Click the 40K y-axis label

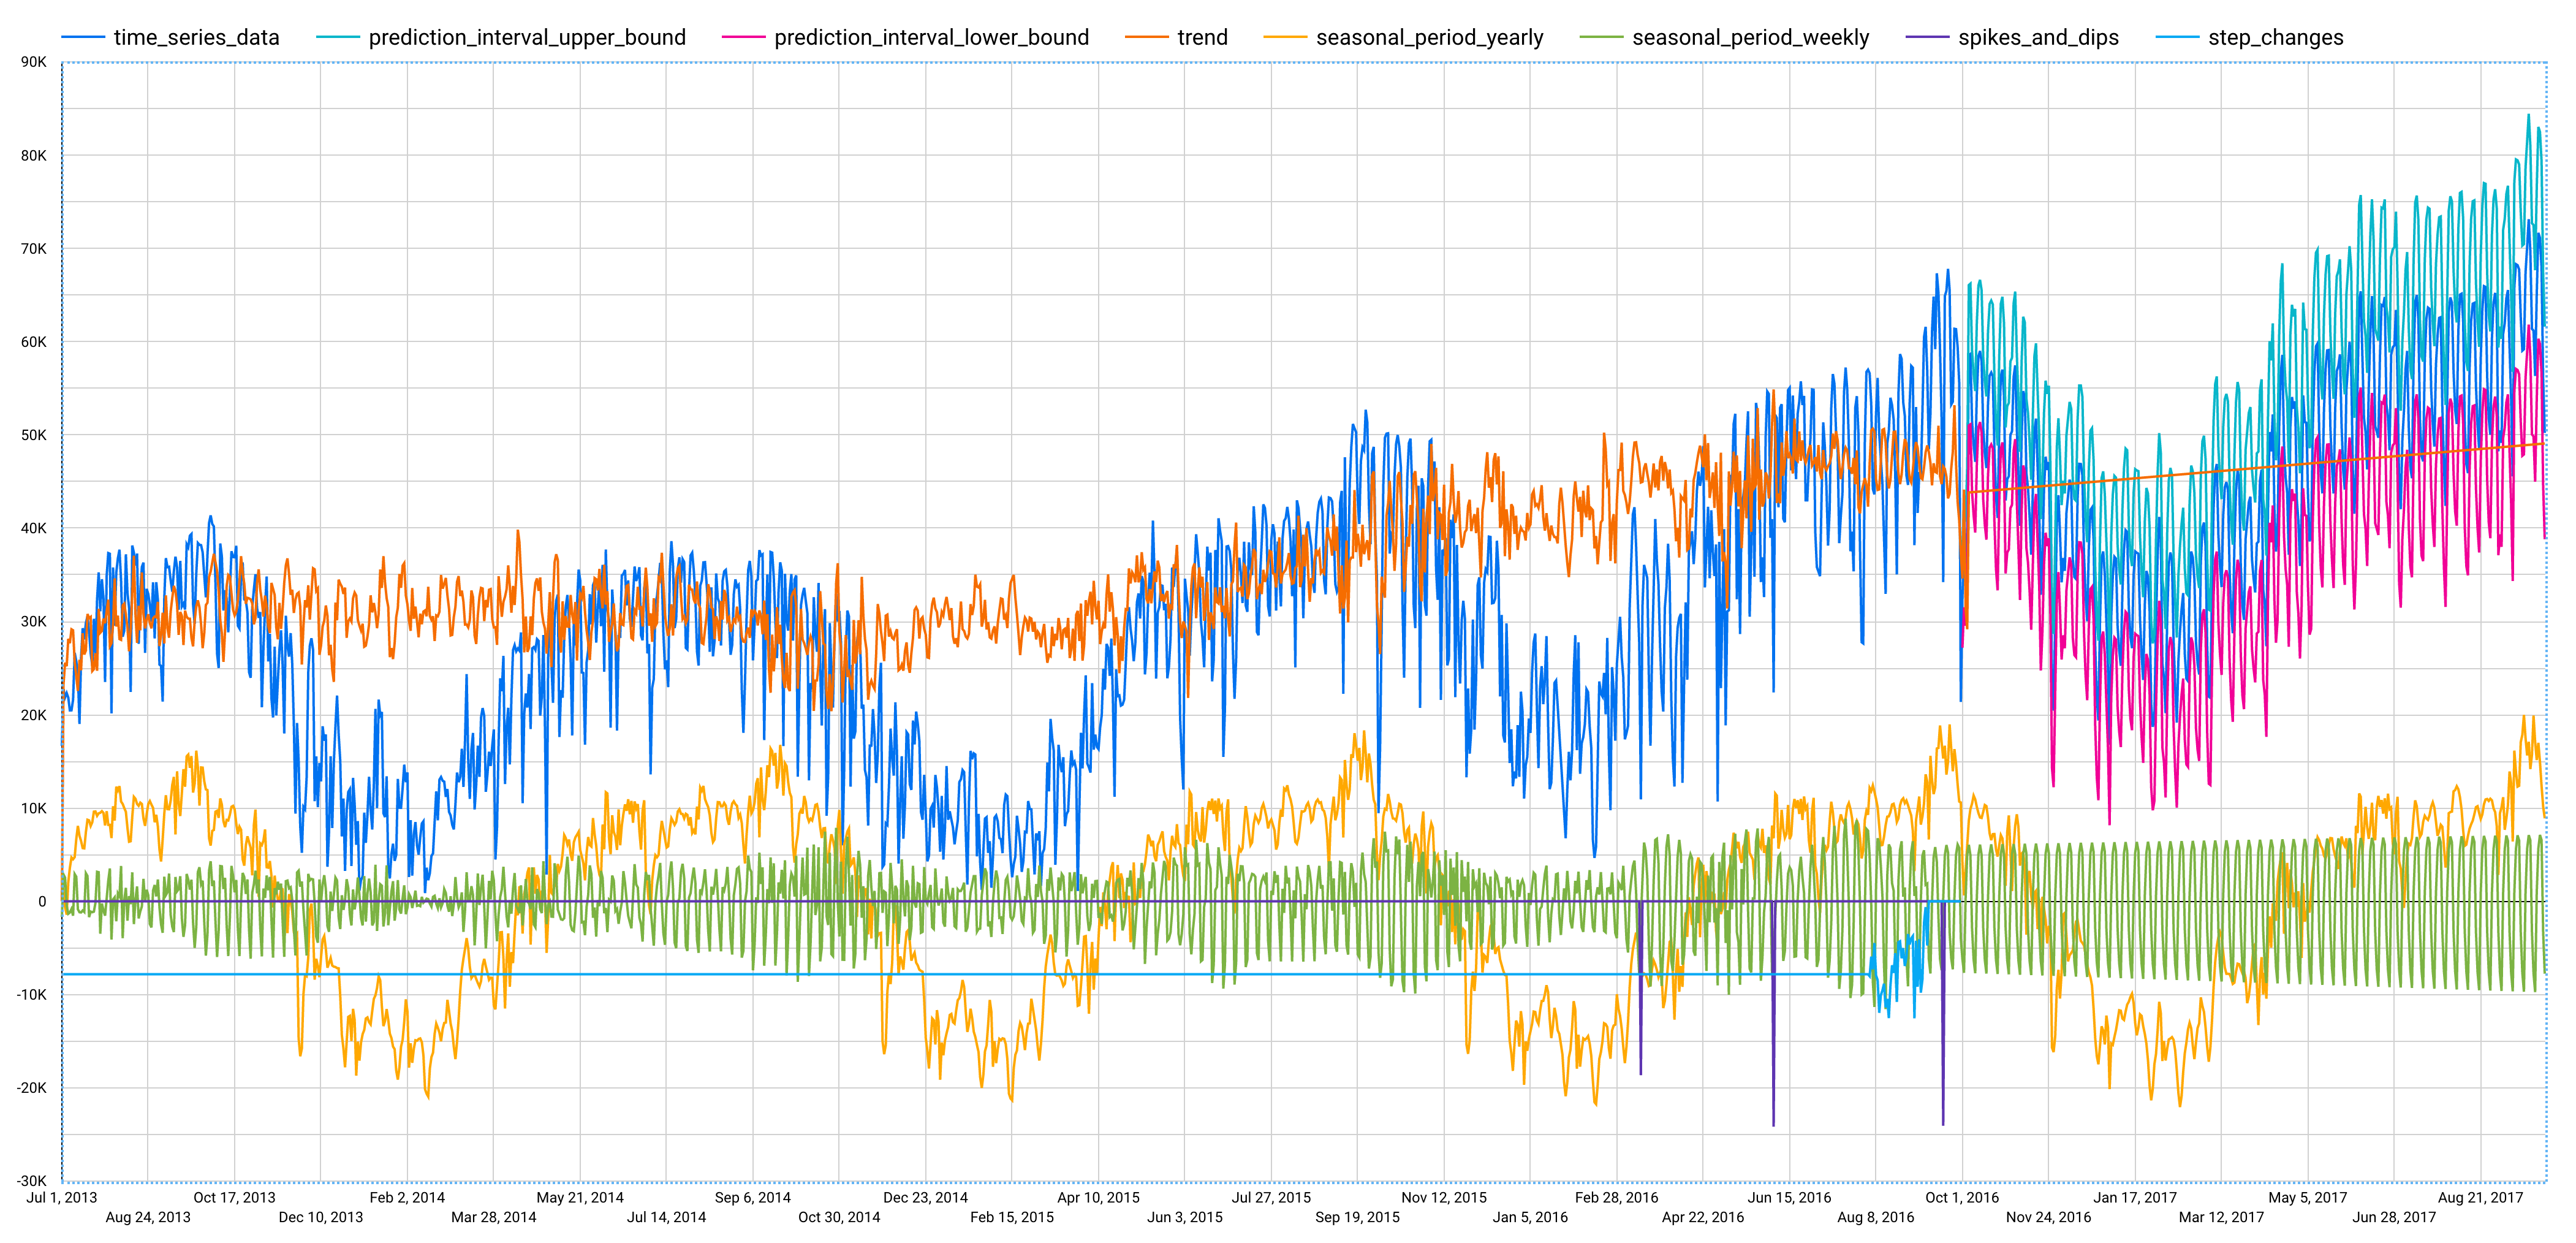click(34, 528)
